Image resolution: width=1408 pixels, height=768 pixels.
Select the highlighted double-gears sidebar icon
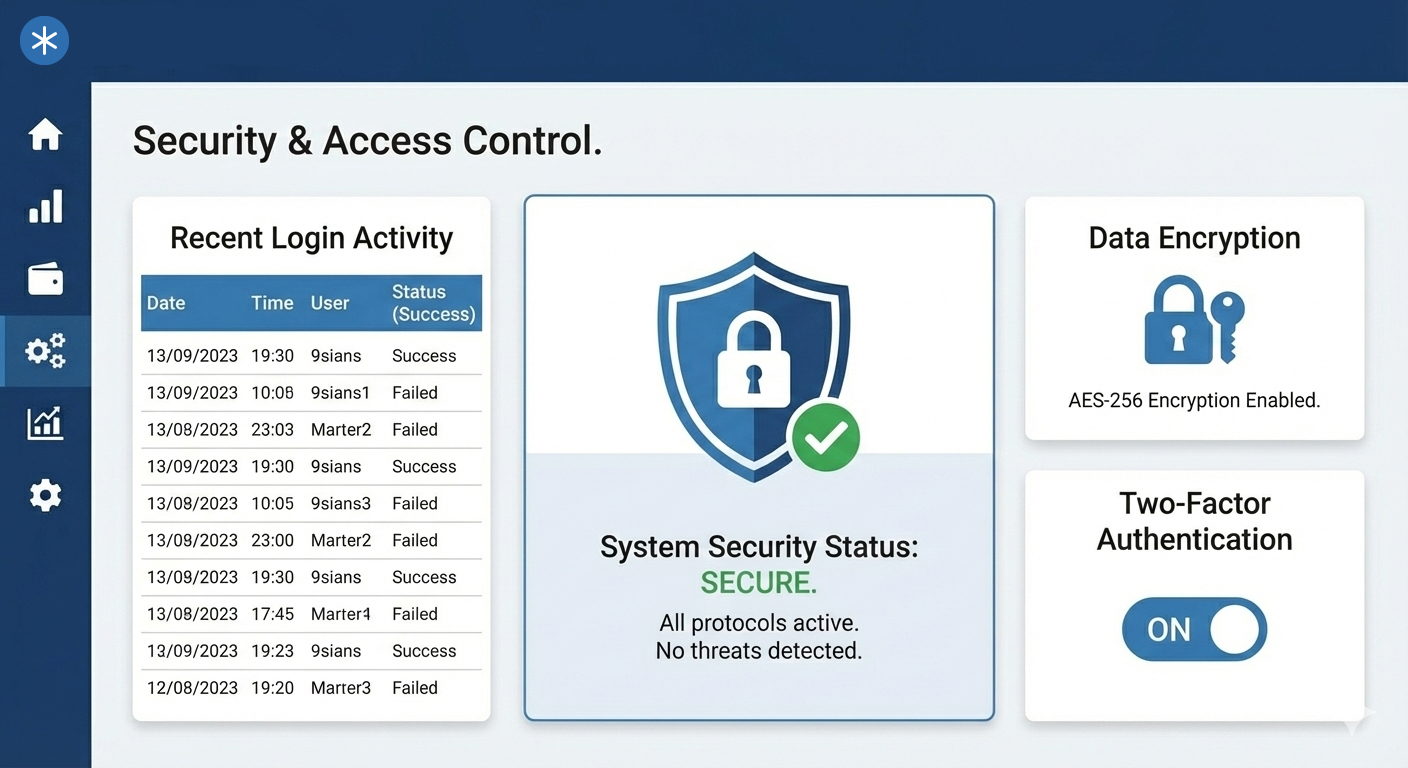(45, 351)
